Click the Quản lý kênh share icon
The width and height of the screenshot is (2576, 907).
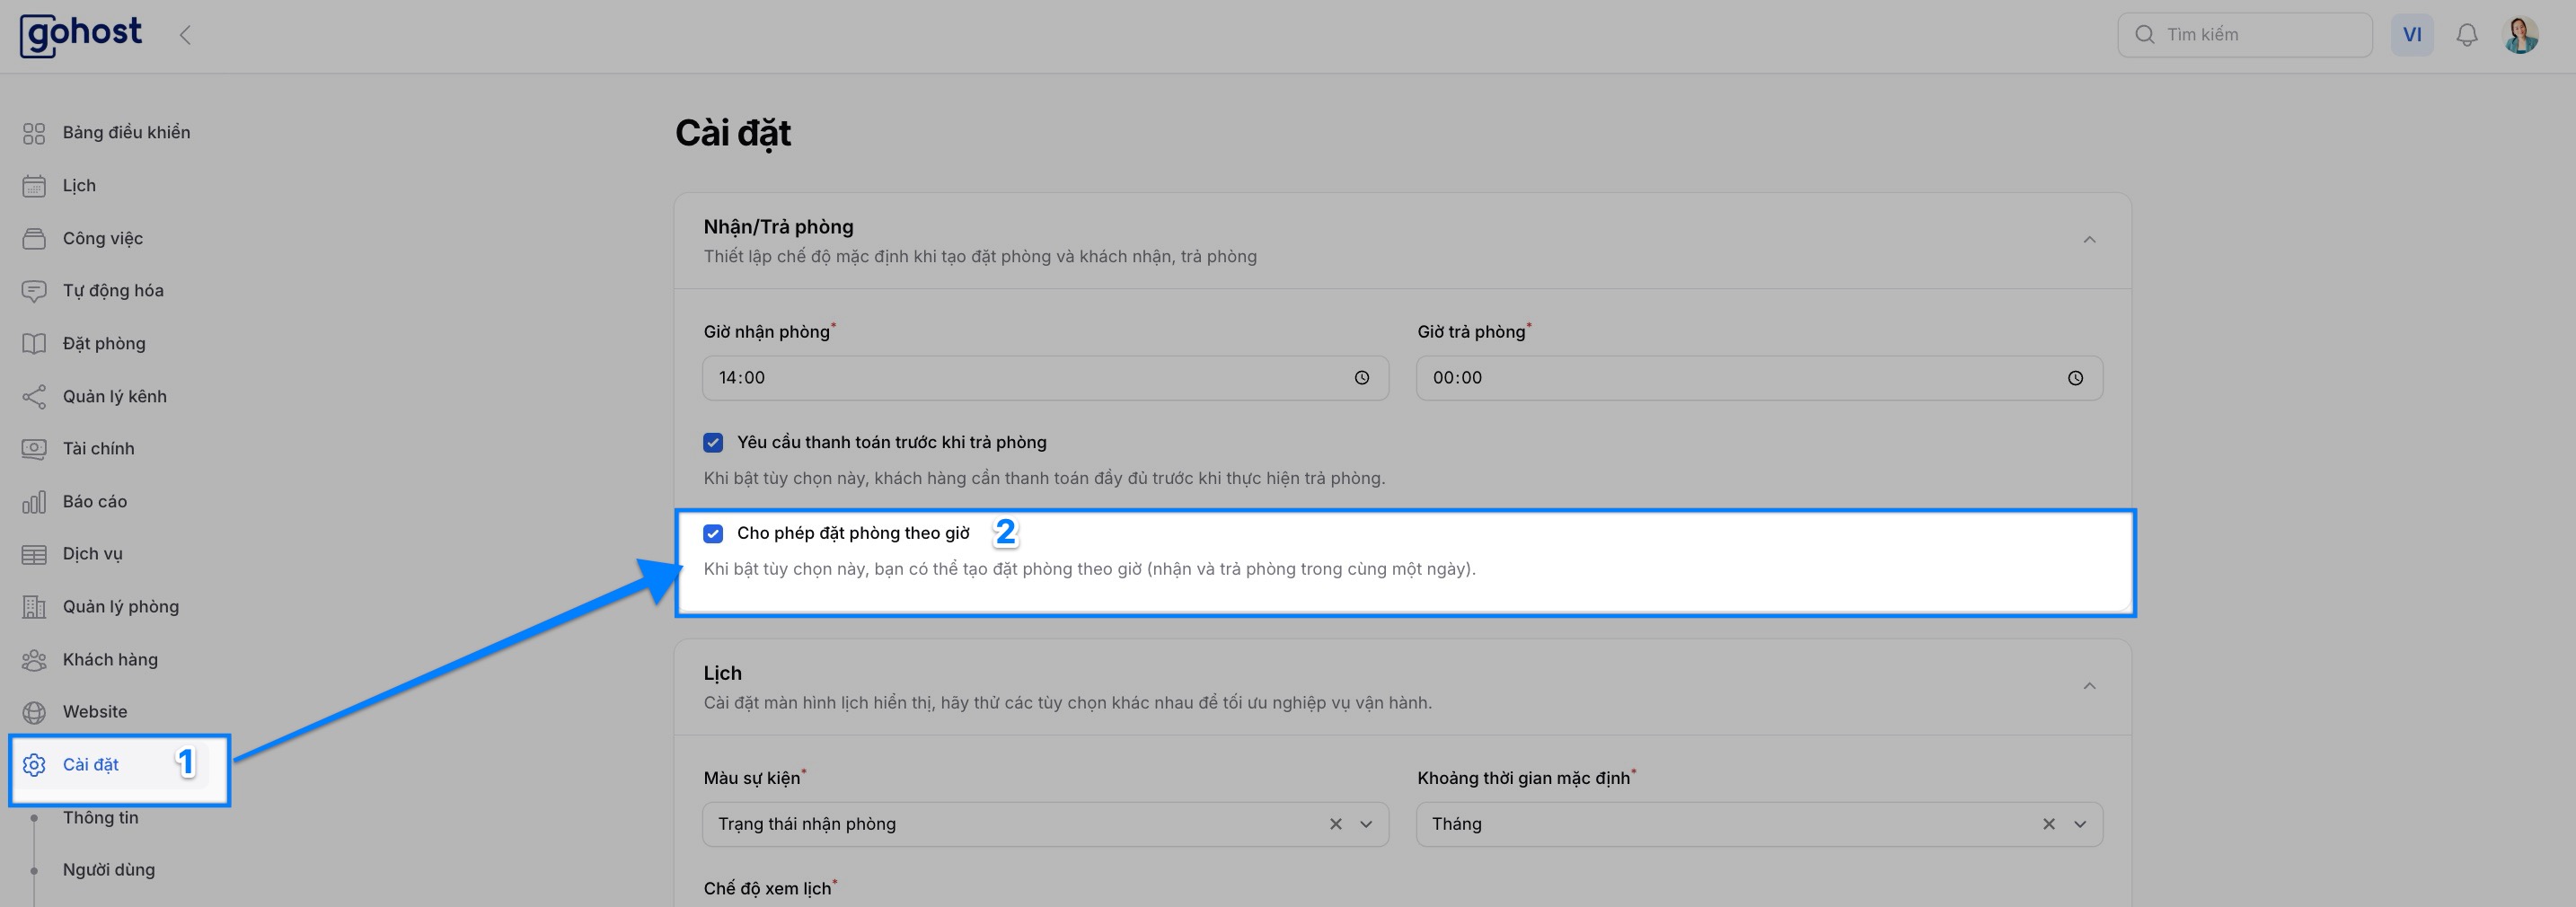34,397
